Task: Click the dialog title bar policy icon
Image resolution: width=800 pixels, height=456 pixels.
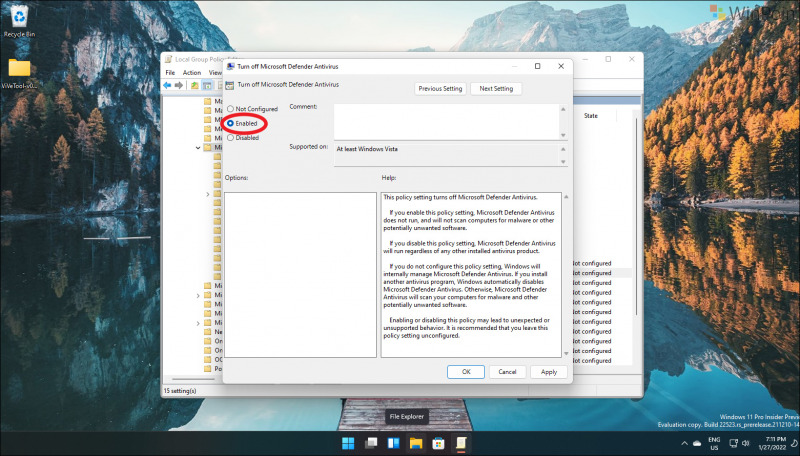Action: (231, 66)
